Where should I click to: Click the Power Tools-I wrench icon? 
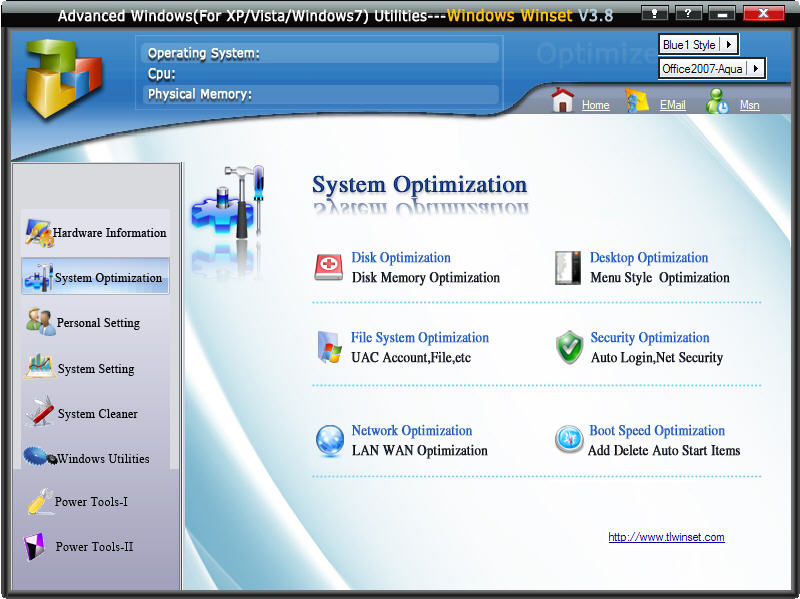click(x=40, y=502)
